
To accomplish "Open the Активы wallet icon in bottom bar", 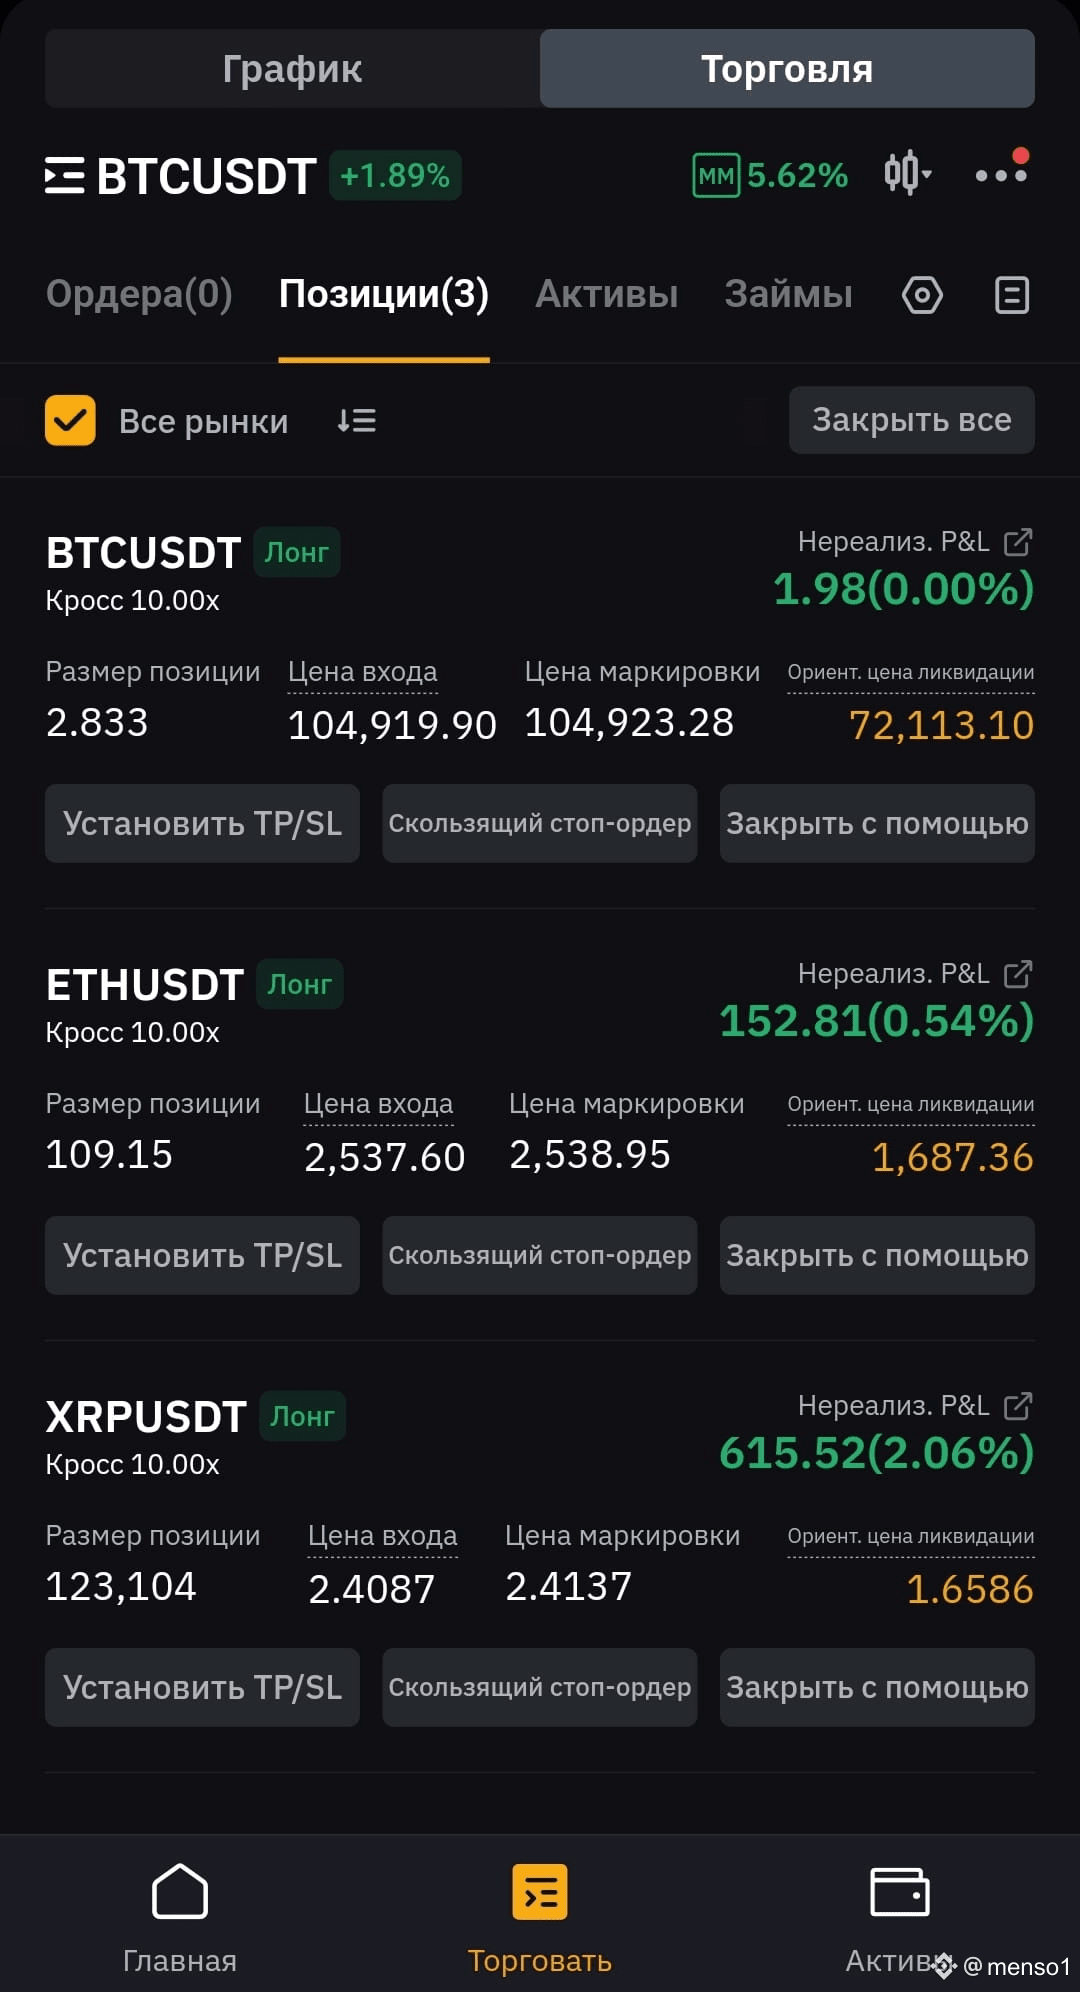I will click(x=900, y=1891).
